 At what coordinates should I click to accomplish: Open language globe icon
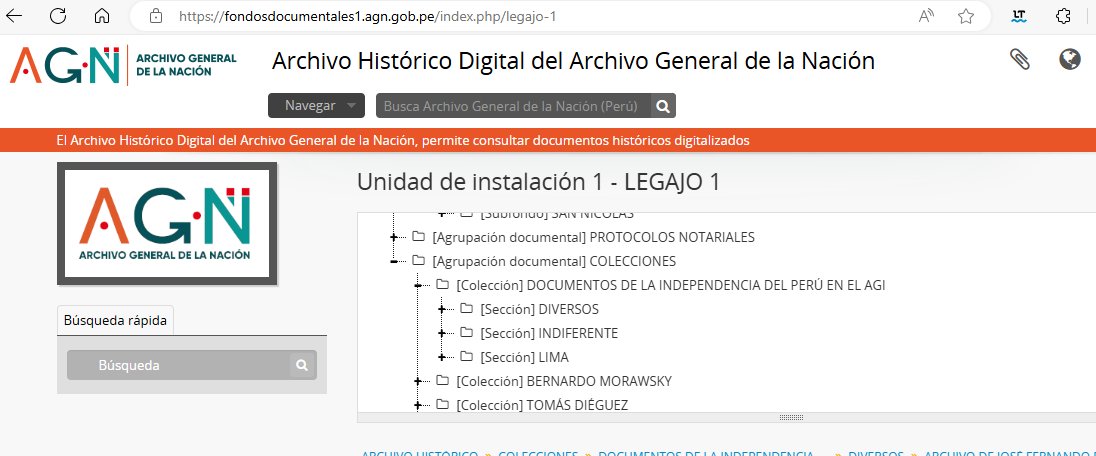(1069, 59)
